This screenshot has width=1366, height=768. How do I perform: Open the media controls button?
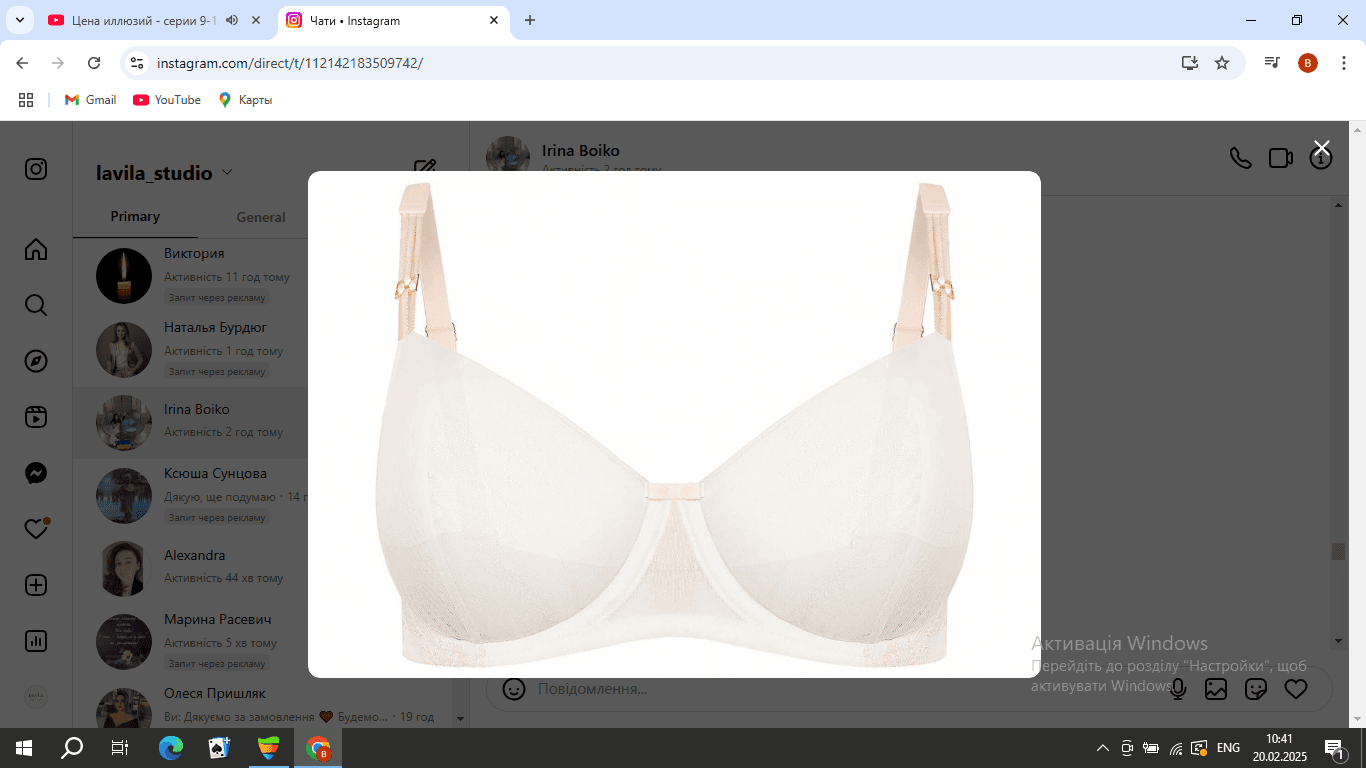point(1272,62)
